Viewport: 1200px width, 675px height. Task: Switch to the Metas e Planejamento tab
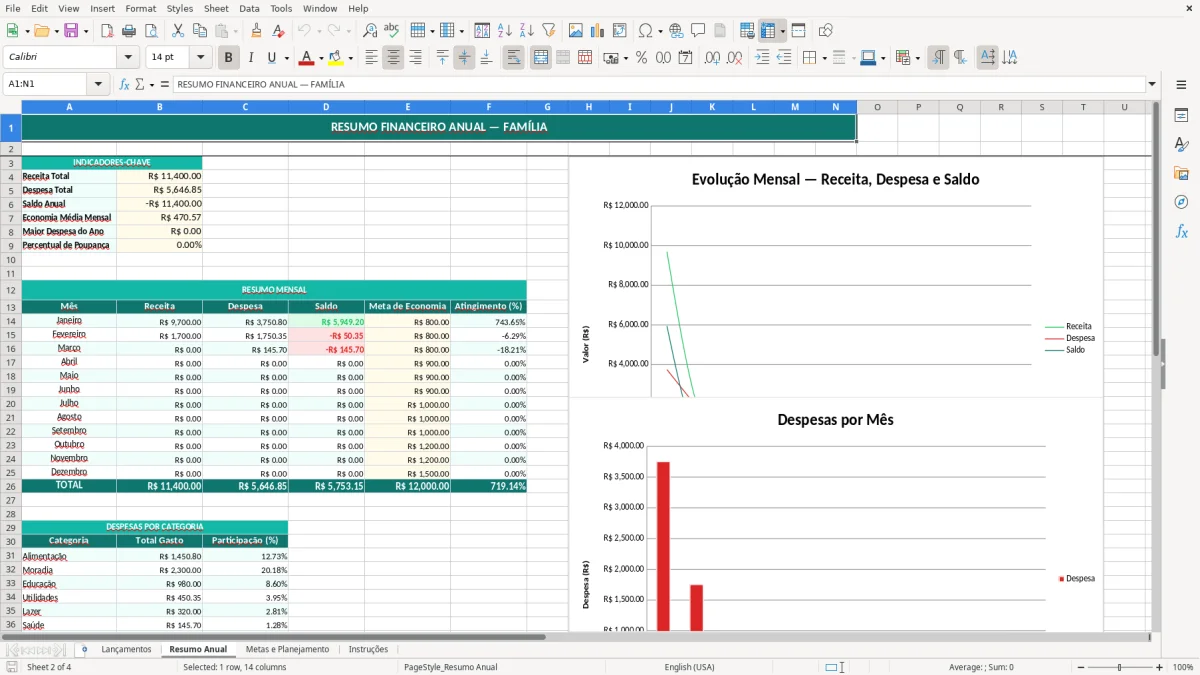(287, 649)
